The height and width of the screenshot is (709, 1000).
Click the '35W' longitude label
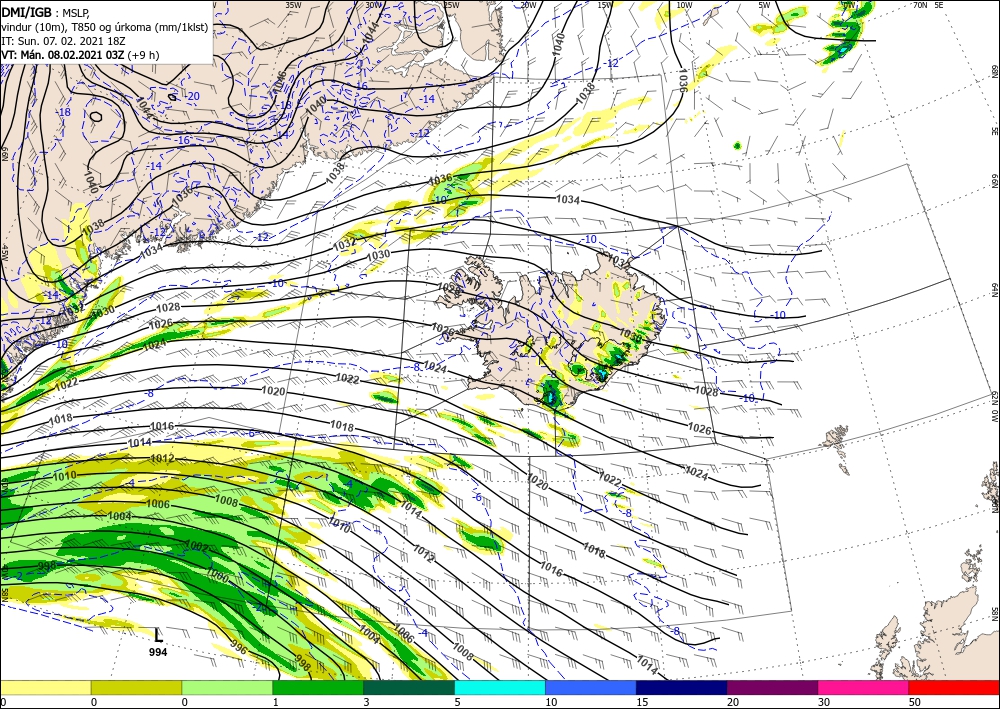click(x=293, y=5)
